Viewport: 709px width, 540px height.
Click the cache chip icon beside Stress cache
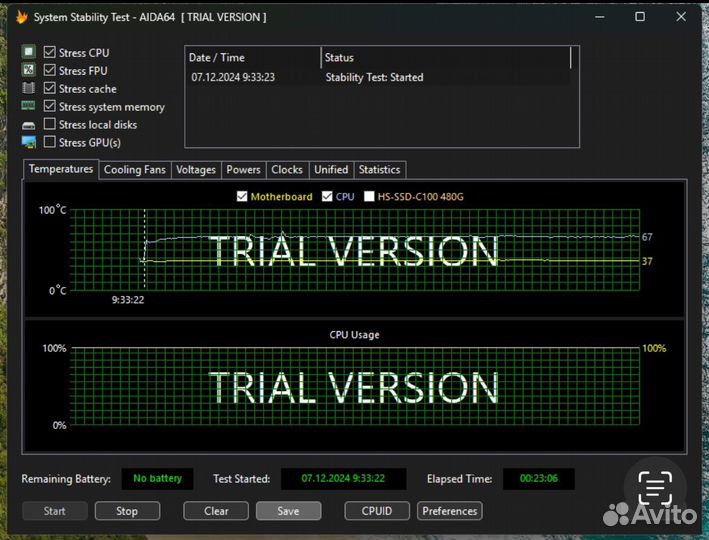pyautogui.click(x=29, y=88)
